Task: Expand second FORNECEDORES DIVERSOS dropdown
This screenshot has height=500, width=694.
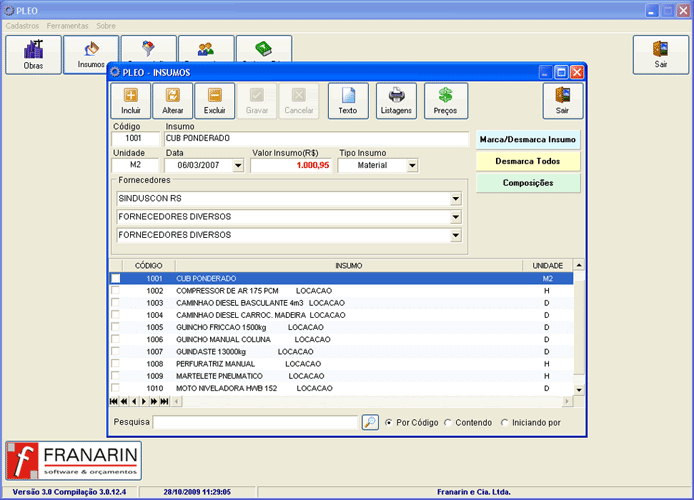Action: tap(455, 217)
